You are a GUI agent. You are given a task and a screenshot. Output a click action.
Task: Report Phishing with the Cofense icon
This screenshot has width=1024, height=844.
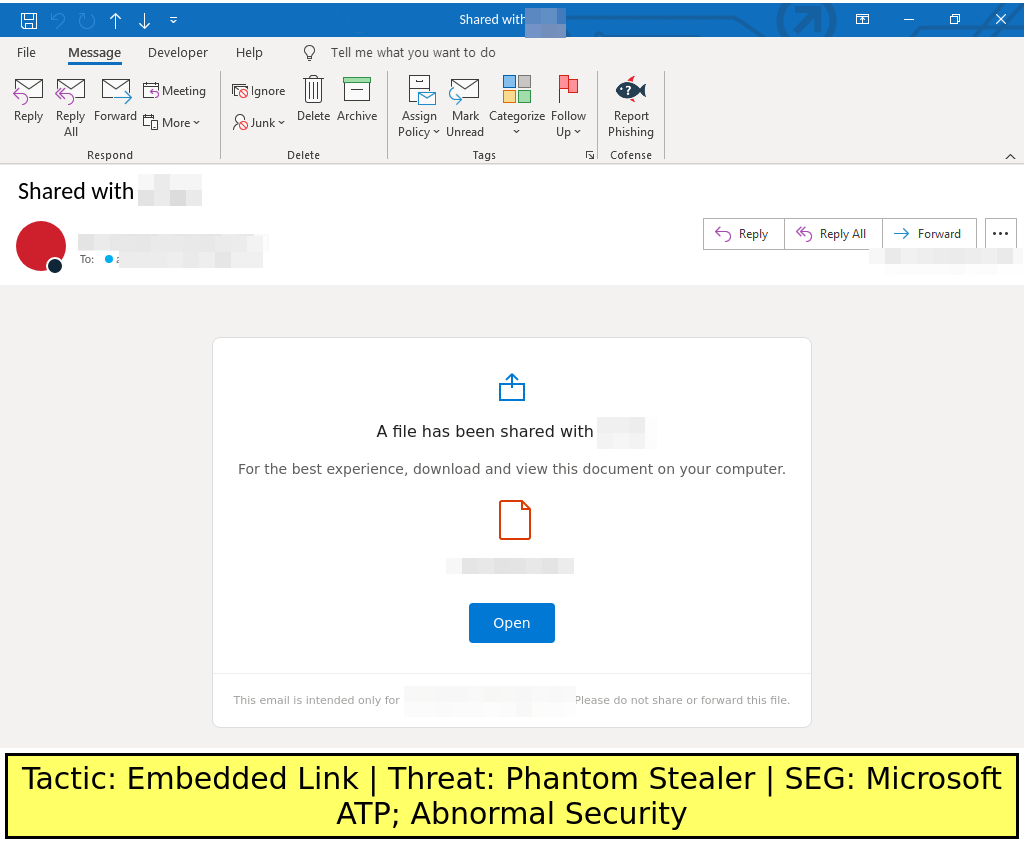pyautogui.click(x=631, y=106)
